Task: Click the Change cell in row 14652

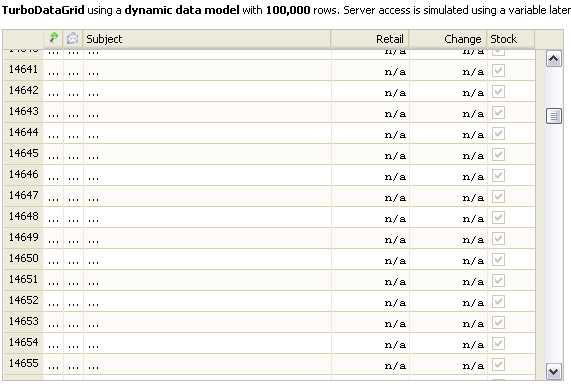Action: tap(448, 301)
